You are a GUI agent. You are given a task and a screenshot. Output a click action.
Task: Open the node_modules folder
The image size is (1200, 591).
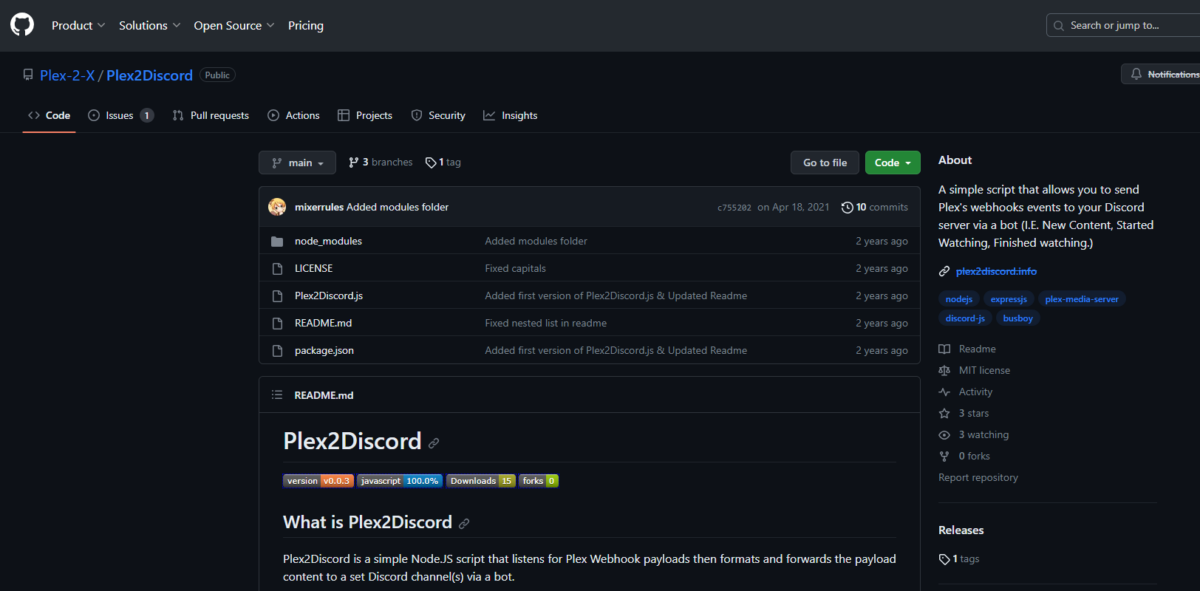coord(328,241)
